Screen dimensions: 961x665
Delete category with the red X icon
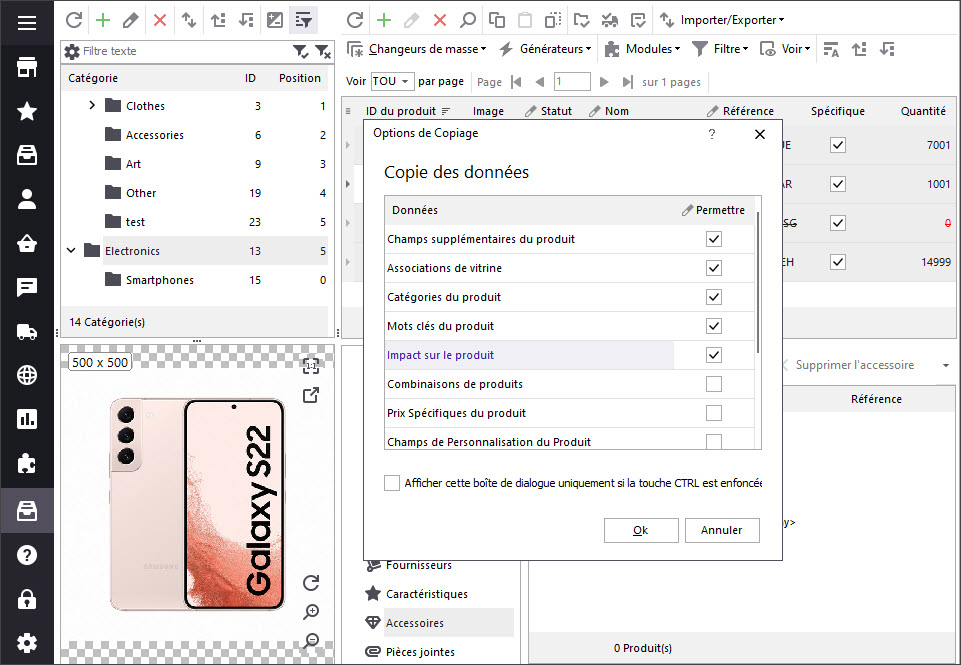(x=159, y=20)
